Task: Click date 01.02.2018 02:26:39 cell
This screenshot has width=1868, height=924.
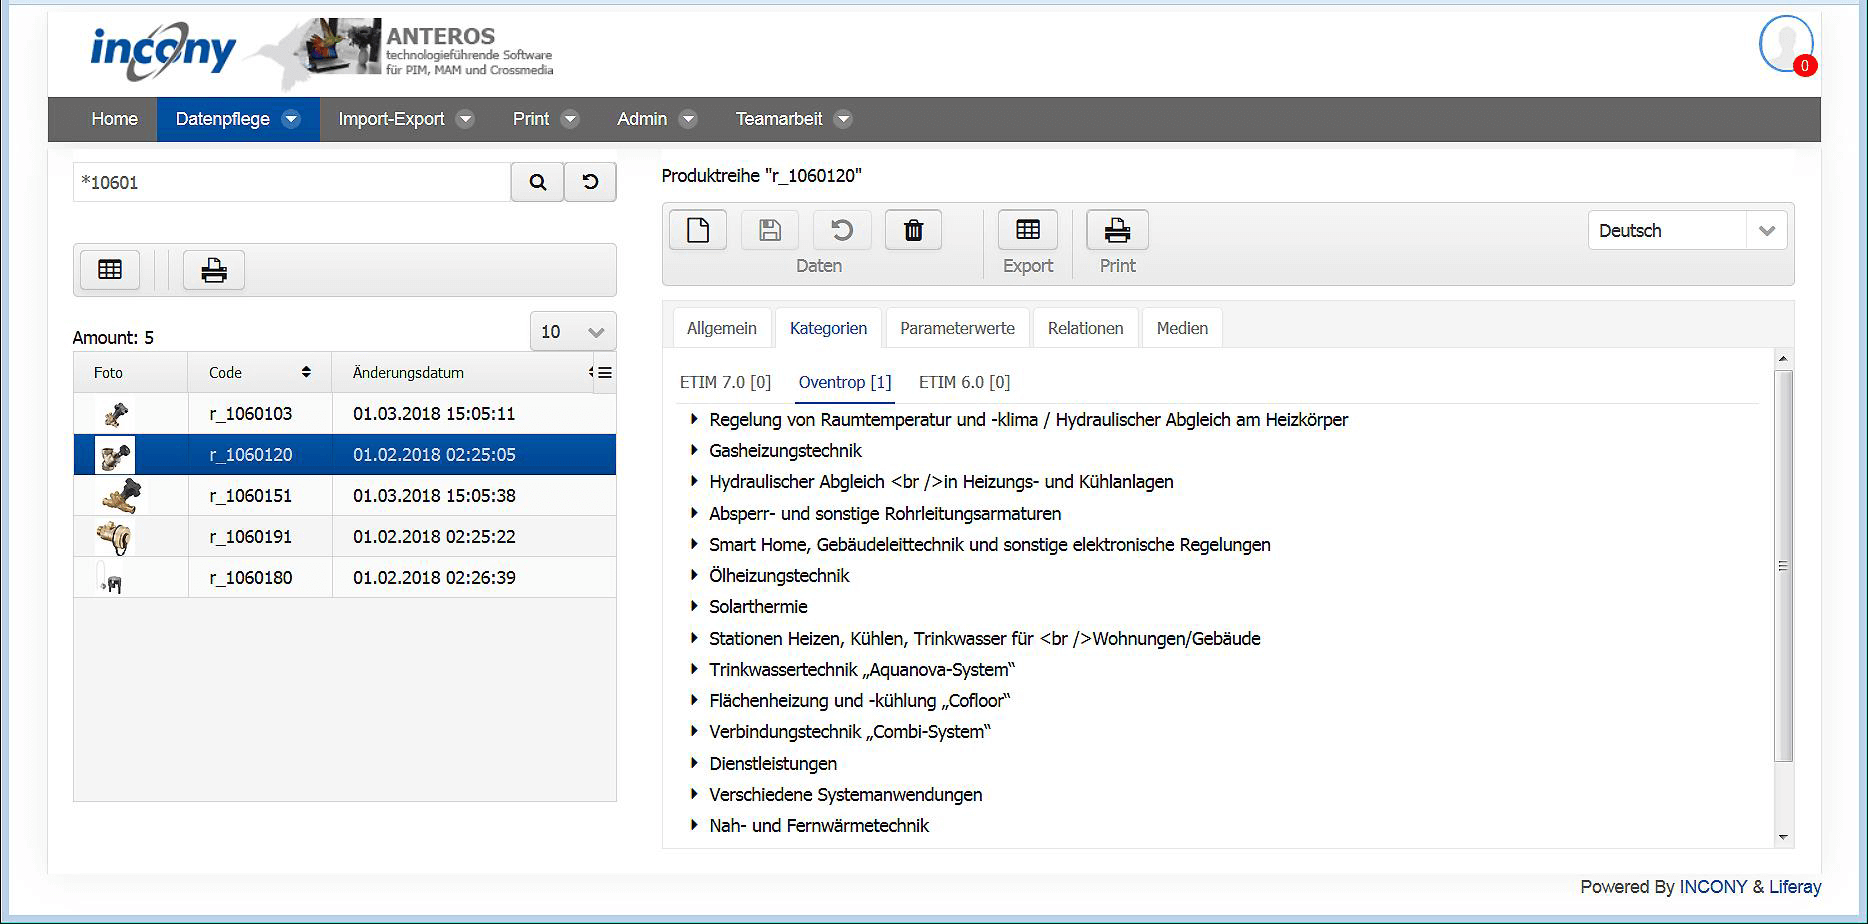Action: click(x=434, y=578)
